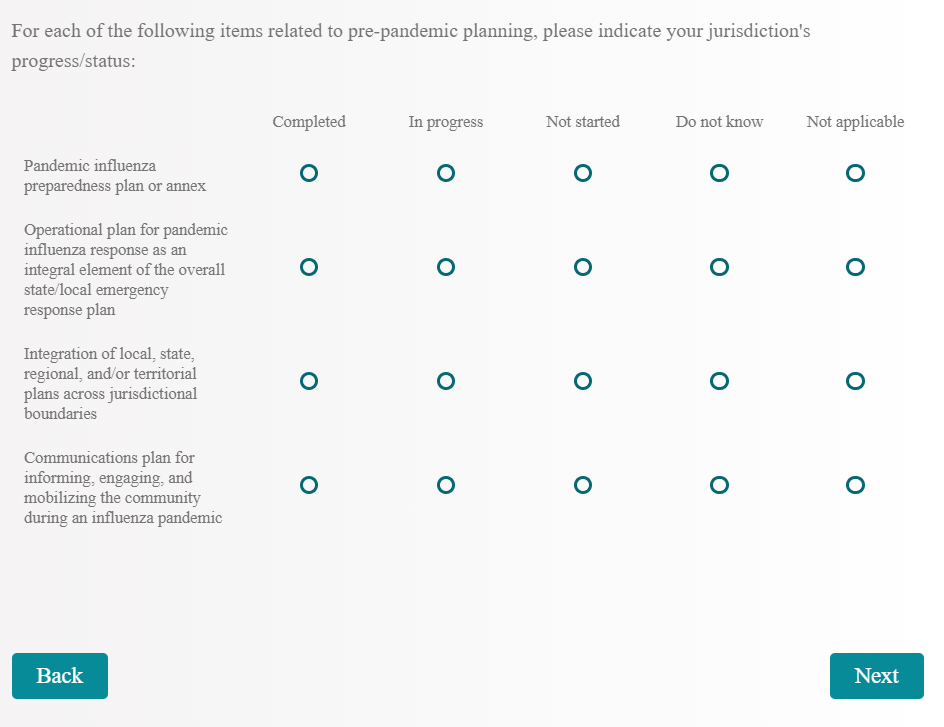Choose In progress for Operational plan row

click(x=446, y=267)
